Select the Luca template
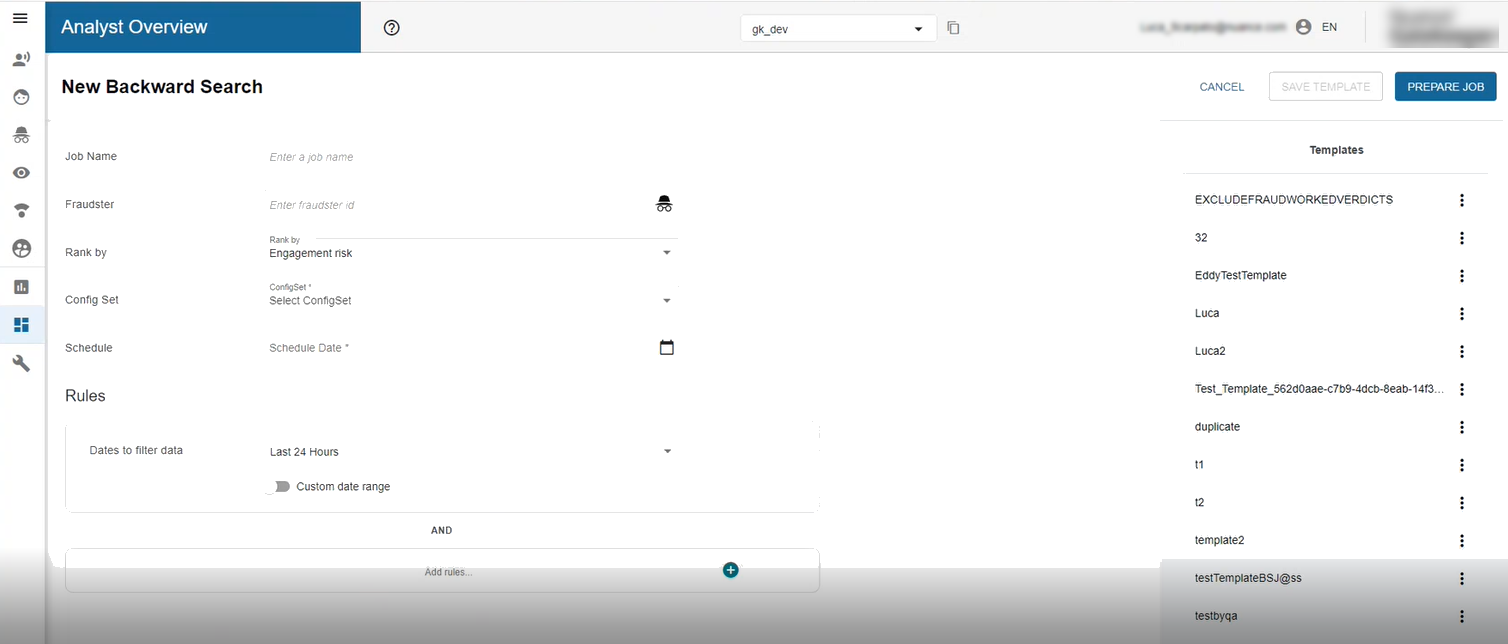Screen dimensions: 1508x644 [1207, 314]
